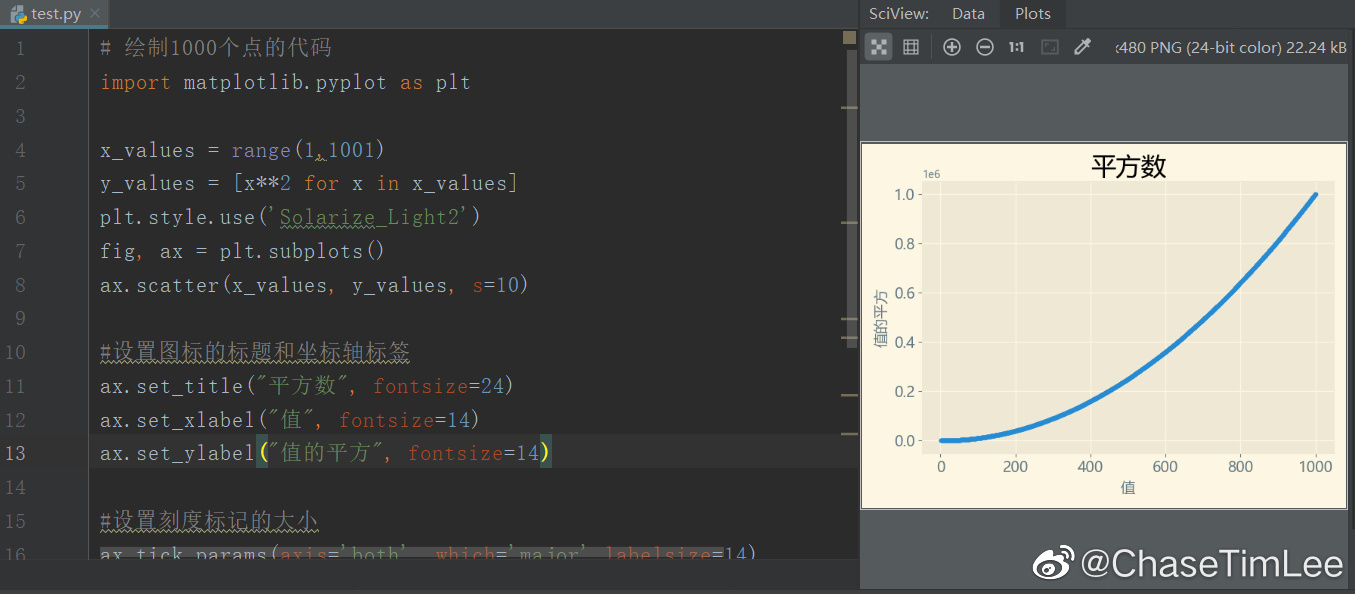Activate the color picker eyedropper tool
Image resolution: width=1355 pixels, height=594 pixels.
(x=1082, y=47)
